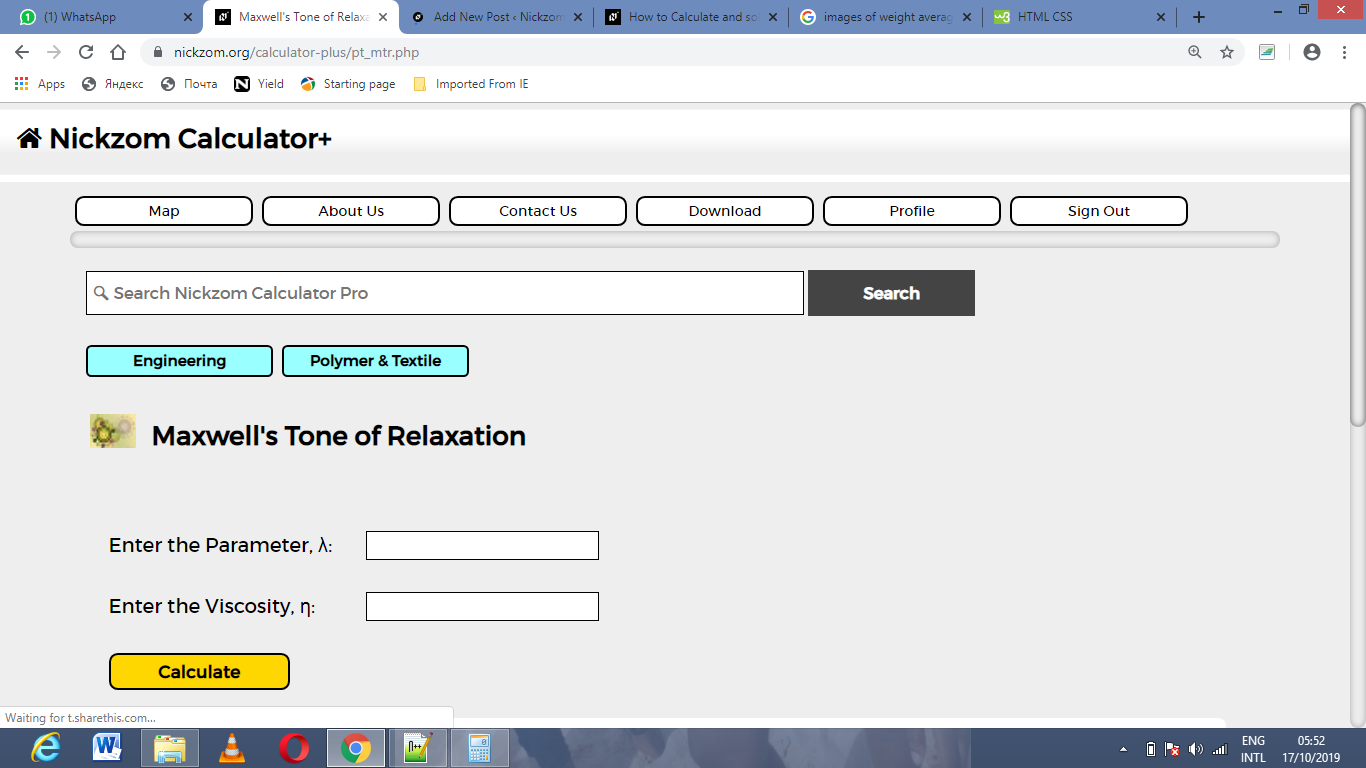Image resolution: width=1366 pixels, height=768 pixels.
Task: Bookmark this page with star icon
Action: pyautogui.click(x=1227, y=52)
